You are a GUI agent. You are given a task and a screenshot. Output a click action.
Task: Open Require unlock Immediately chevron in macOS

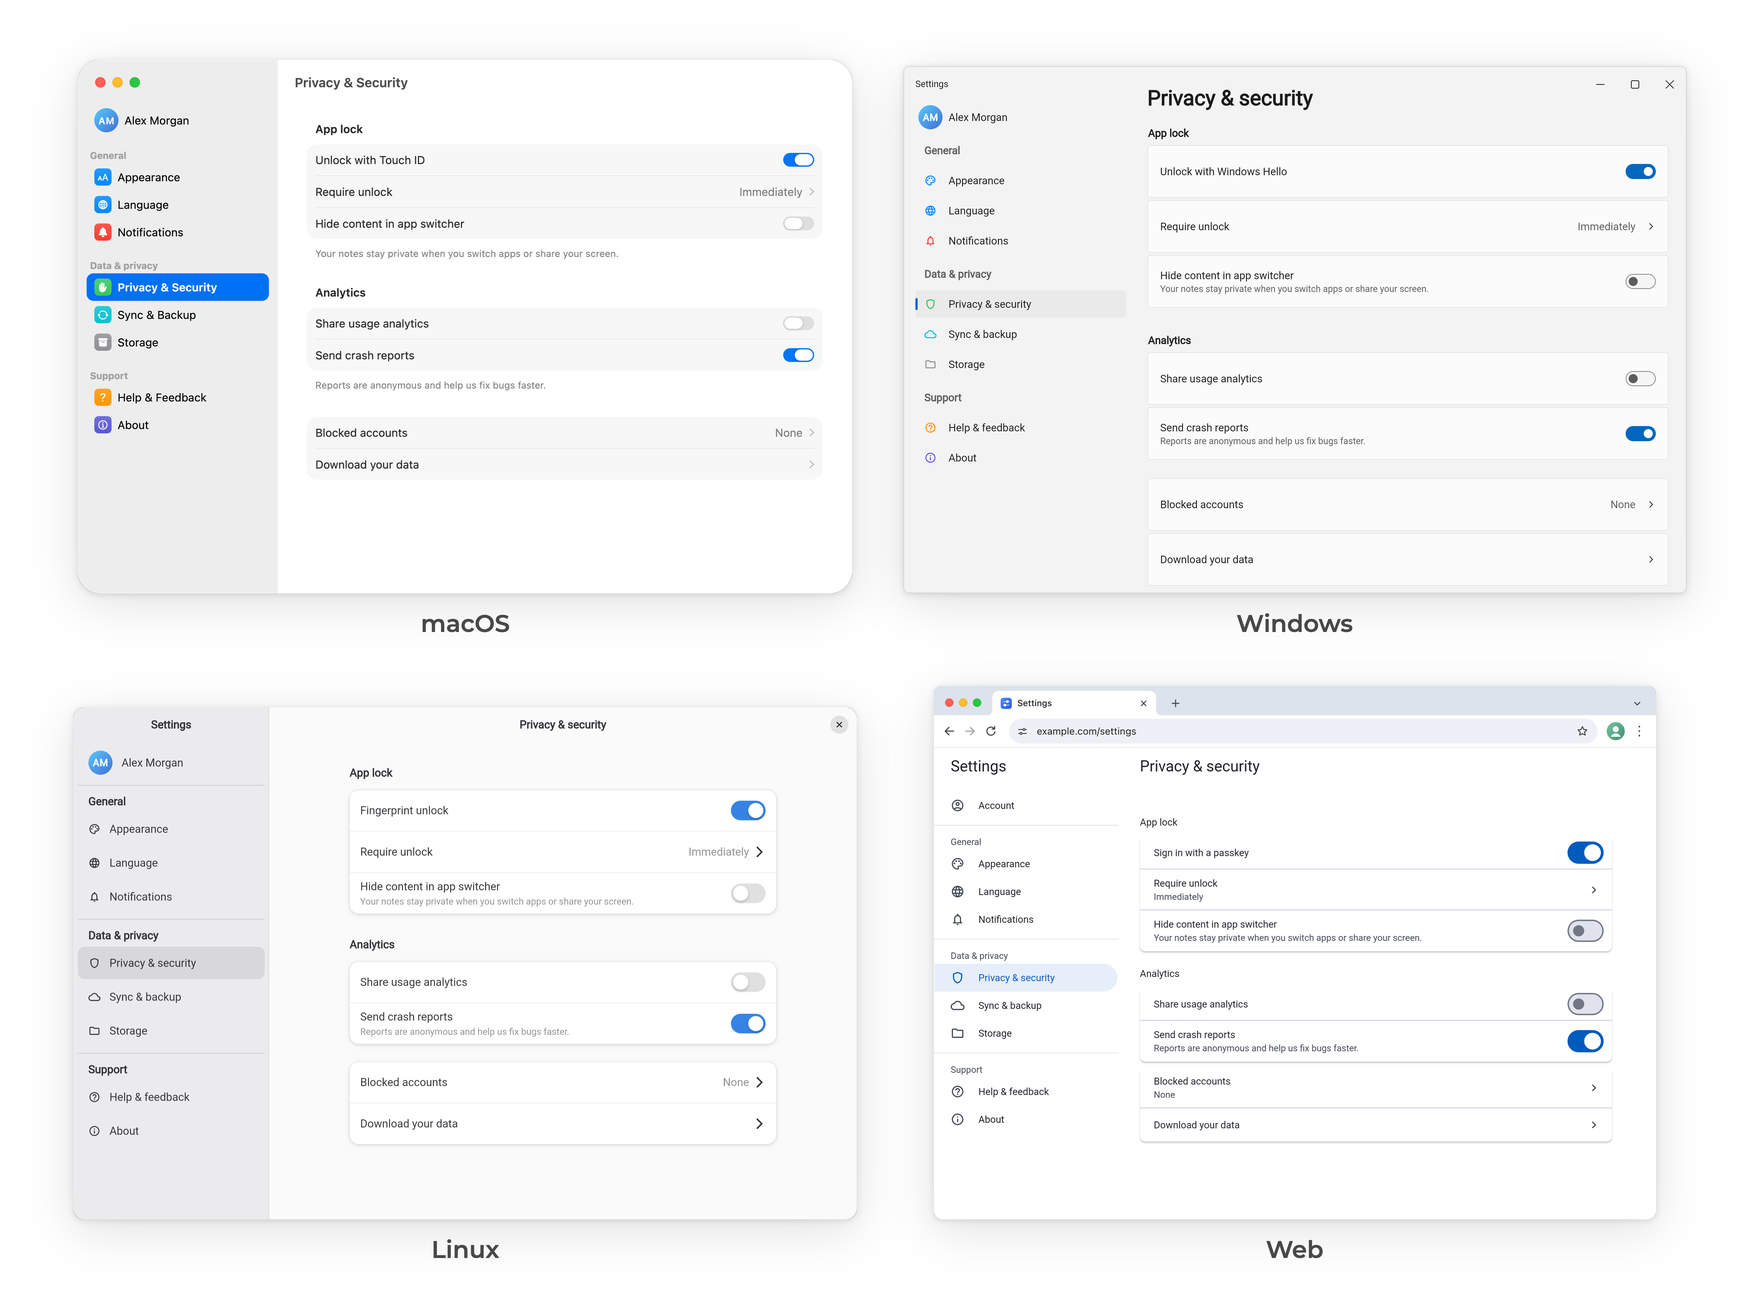pyautogui.click(x=811, y=192)
